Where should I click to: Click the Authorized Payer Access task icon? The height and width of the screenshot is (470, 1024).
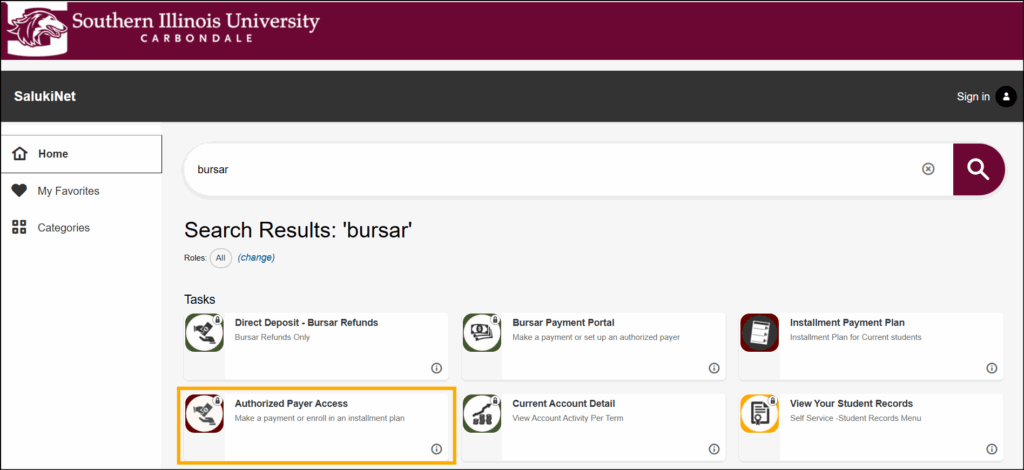[204, 413]
